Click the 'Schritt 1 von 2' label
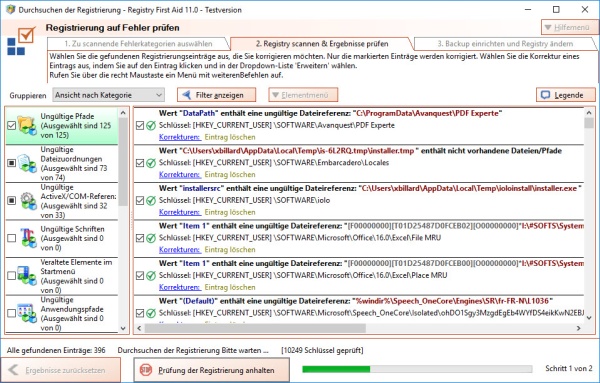Viewport: 600px width, 383px height. click(569, 368)
